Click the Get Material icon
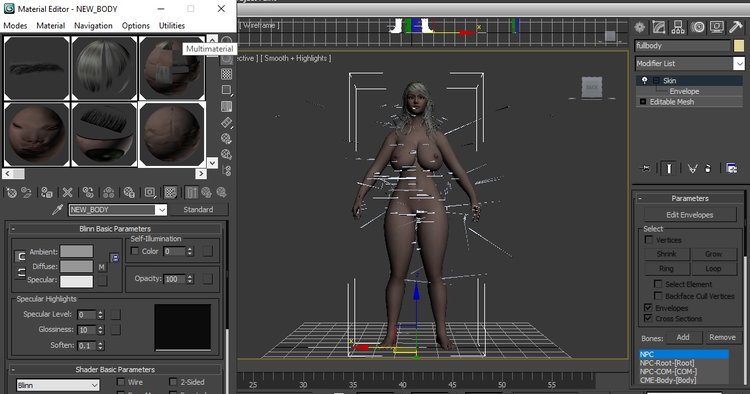 point(11,193)
